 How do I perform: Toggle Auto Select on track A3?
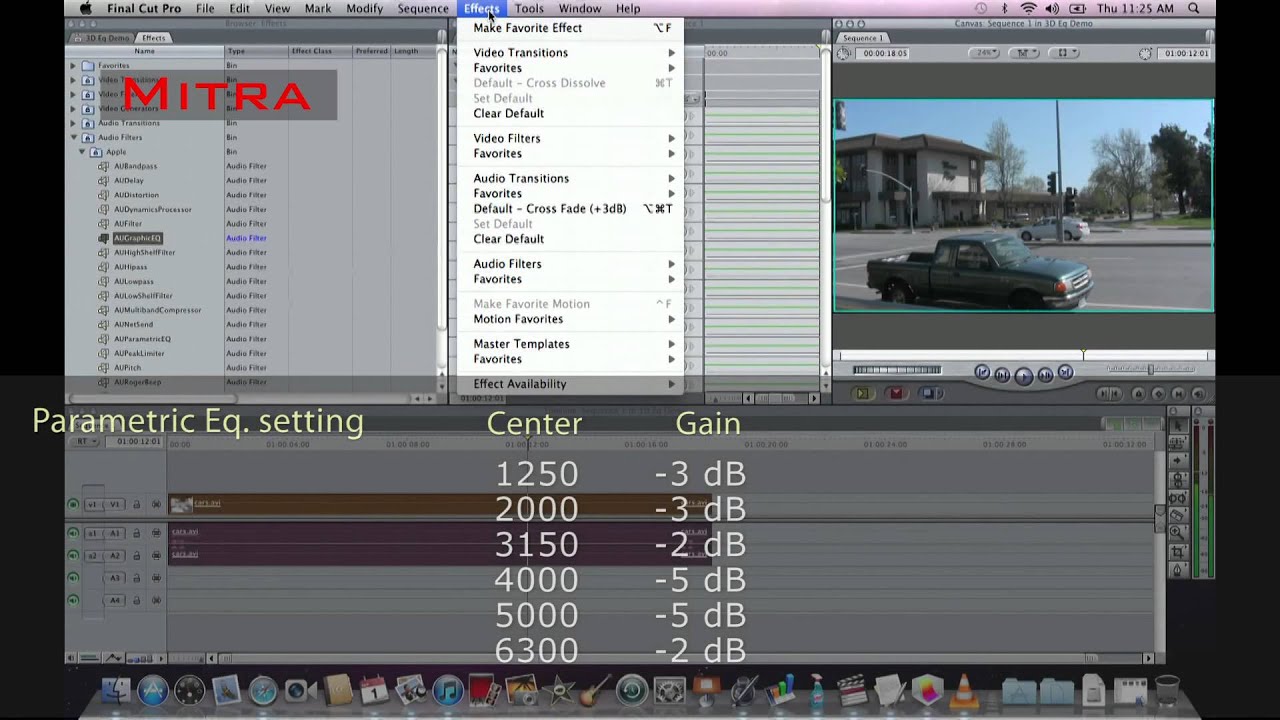tap(156, 578)
